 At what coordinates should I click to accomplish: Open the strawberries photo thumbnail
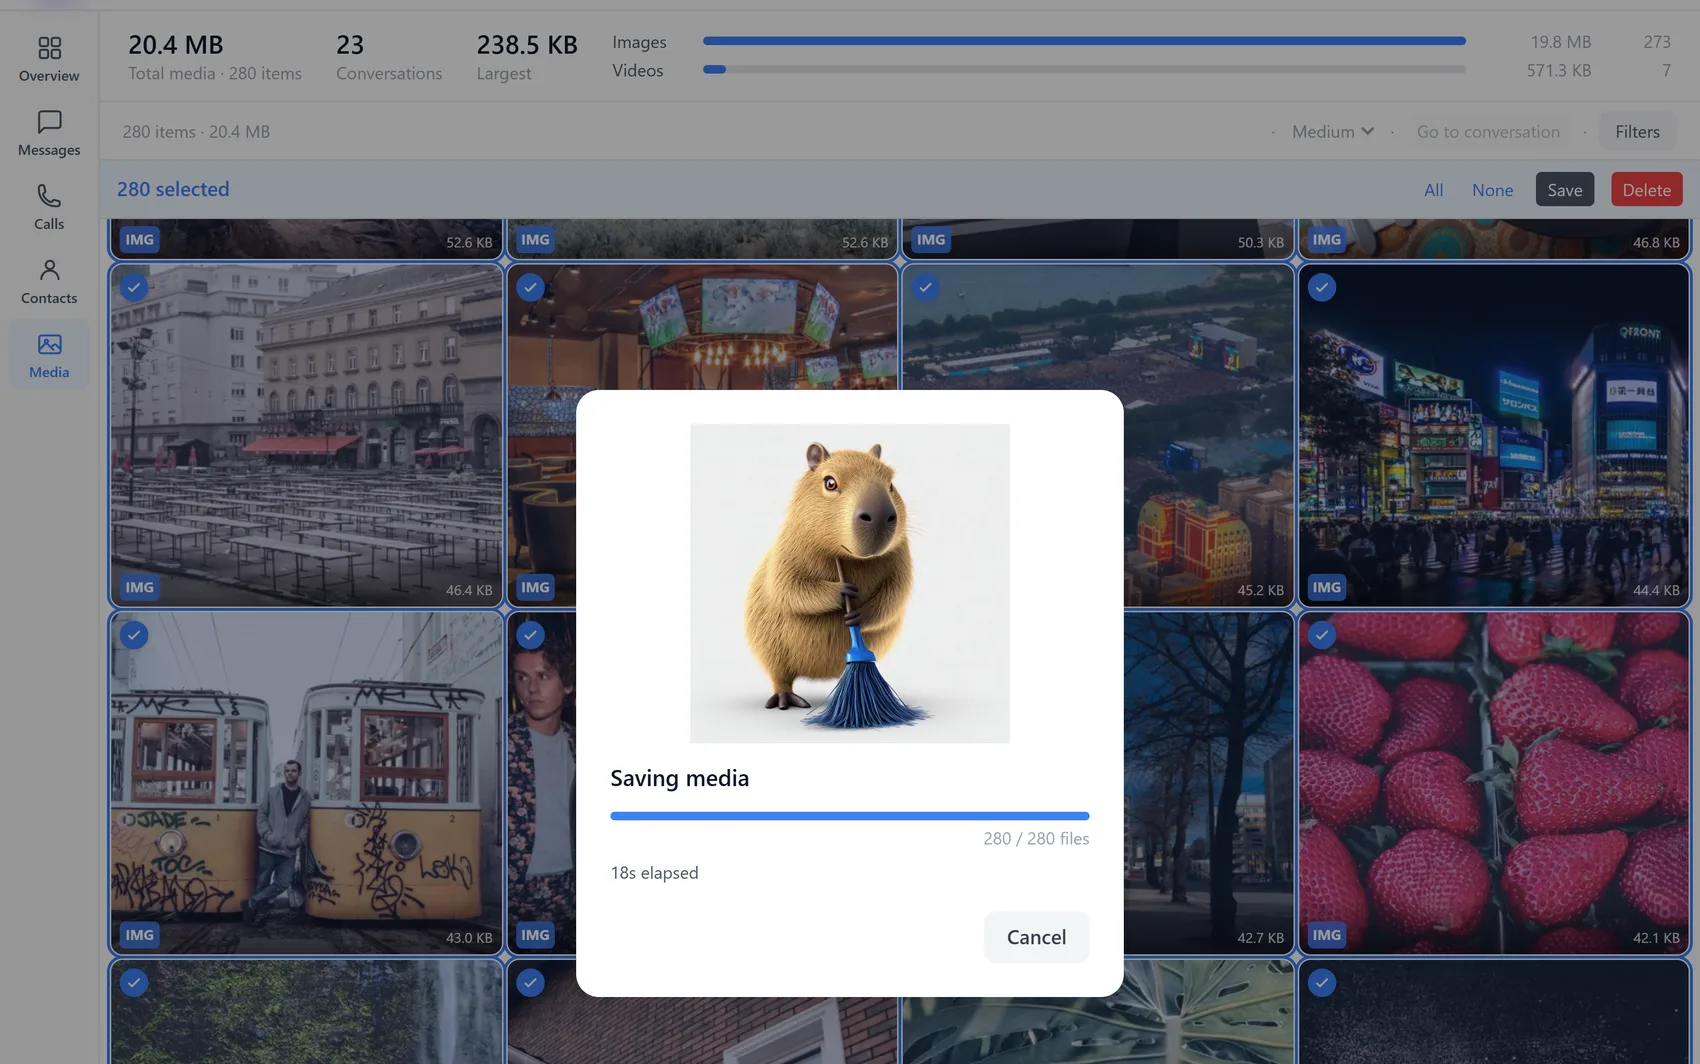1493,782
